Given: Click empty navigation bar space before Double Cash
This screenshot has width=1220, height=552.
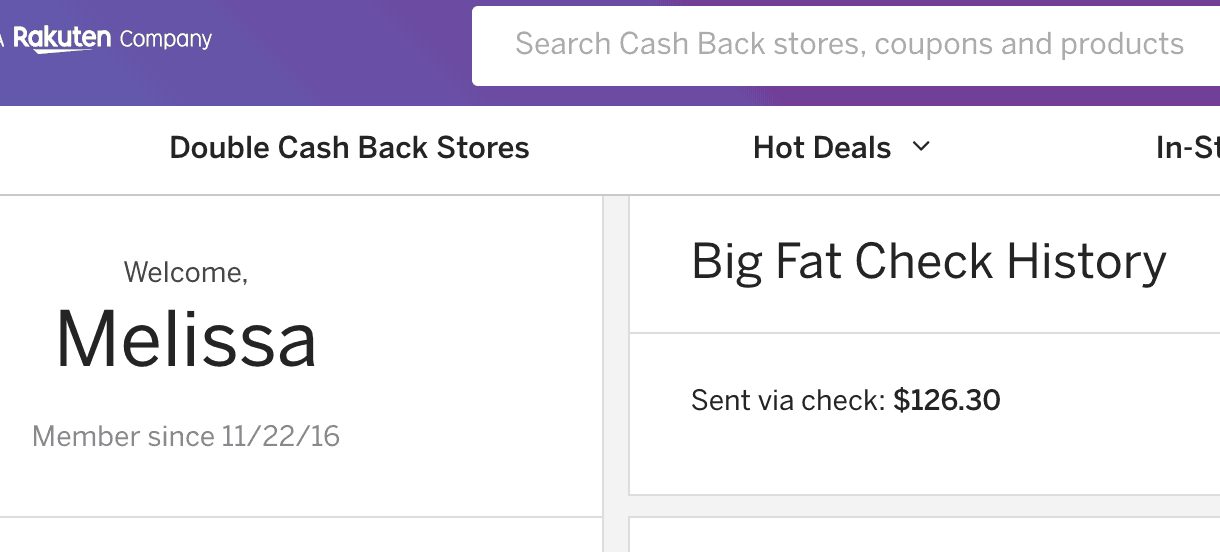Looking at the screenshot, I should coord(80,148).
